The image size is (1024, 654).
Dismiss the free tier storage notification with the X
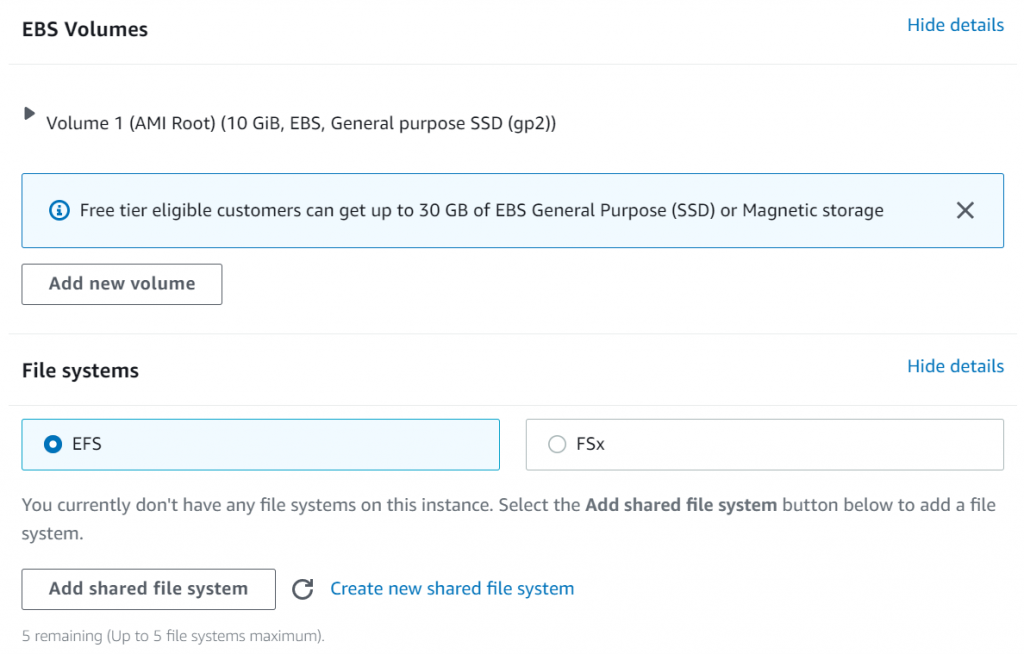pyautogui.click(x=965, y=210)
